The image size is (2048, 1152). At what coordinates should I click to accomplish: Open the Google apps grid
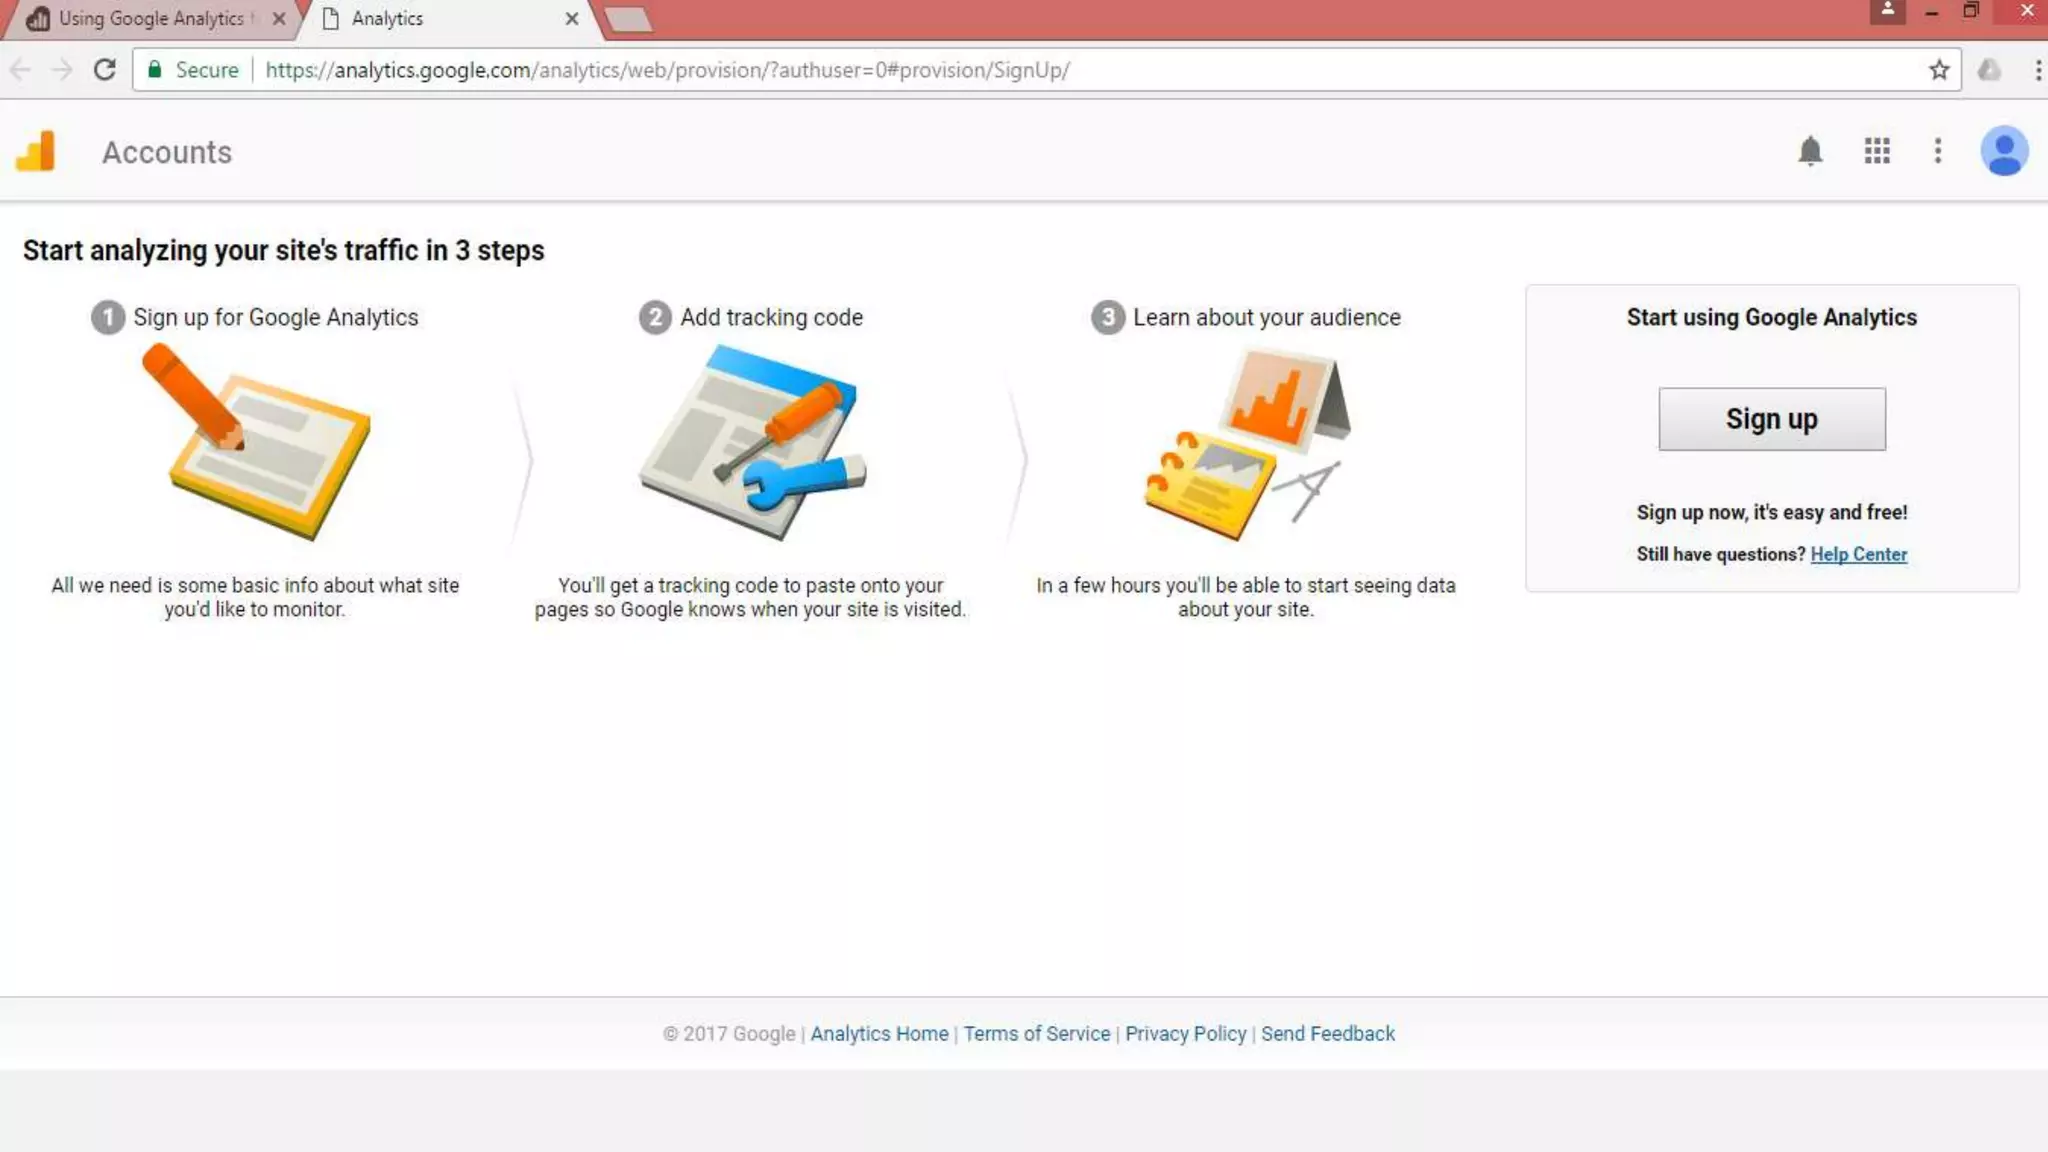point(1877,152)
